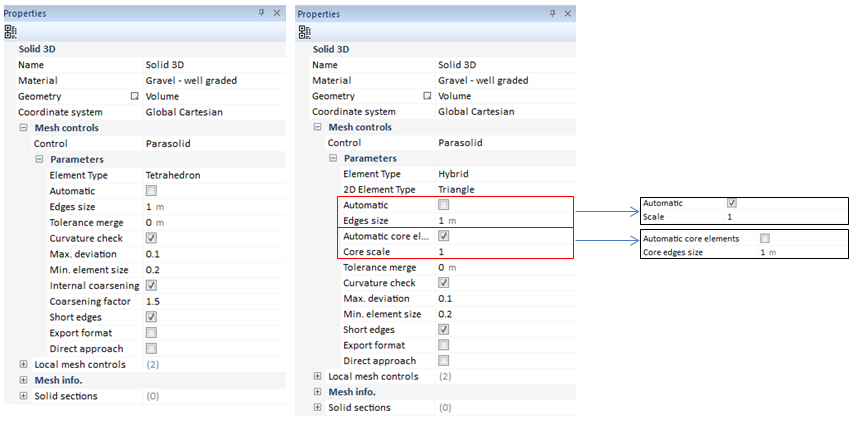The height and width of the screenshot is (422, 853).
Task: Click the categorize icon in left Properties toolbar
Action: click(10, 31)
